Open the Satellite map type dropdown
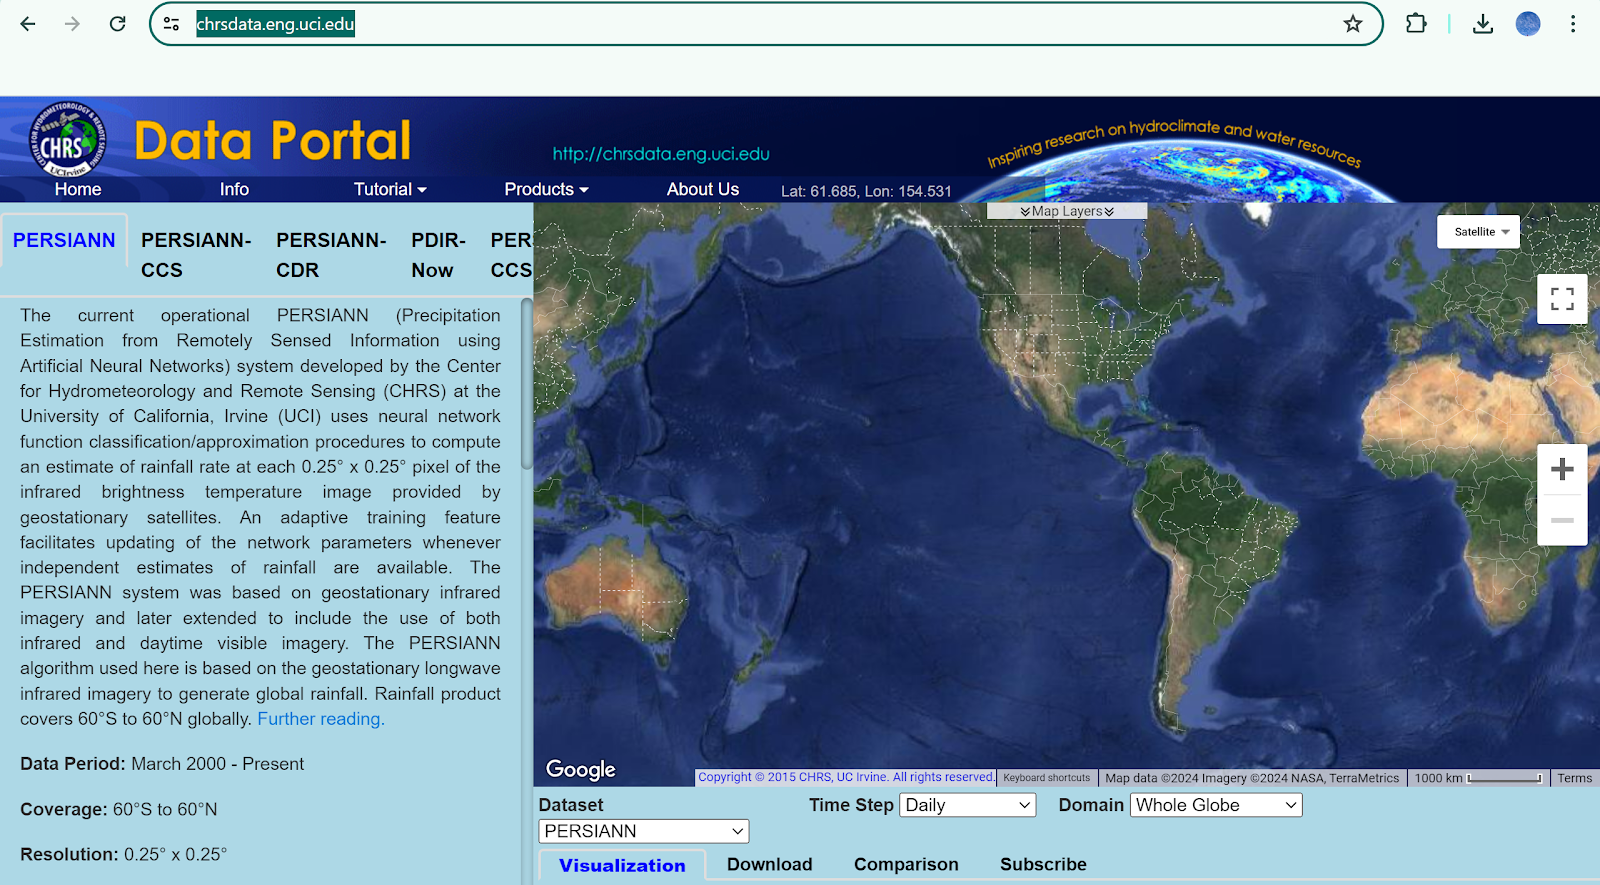 (x=1479, y=232)
